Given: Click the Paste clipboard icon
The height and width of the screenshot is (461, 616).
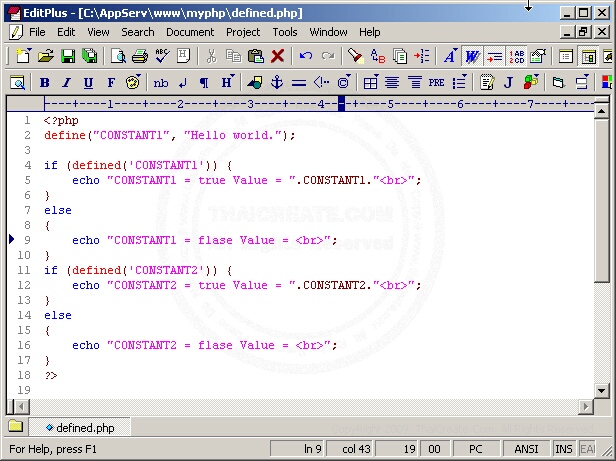Looking at the screenshot, I should coord(256,57).
